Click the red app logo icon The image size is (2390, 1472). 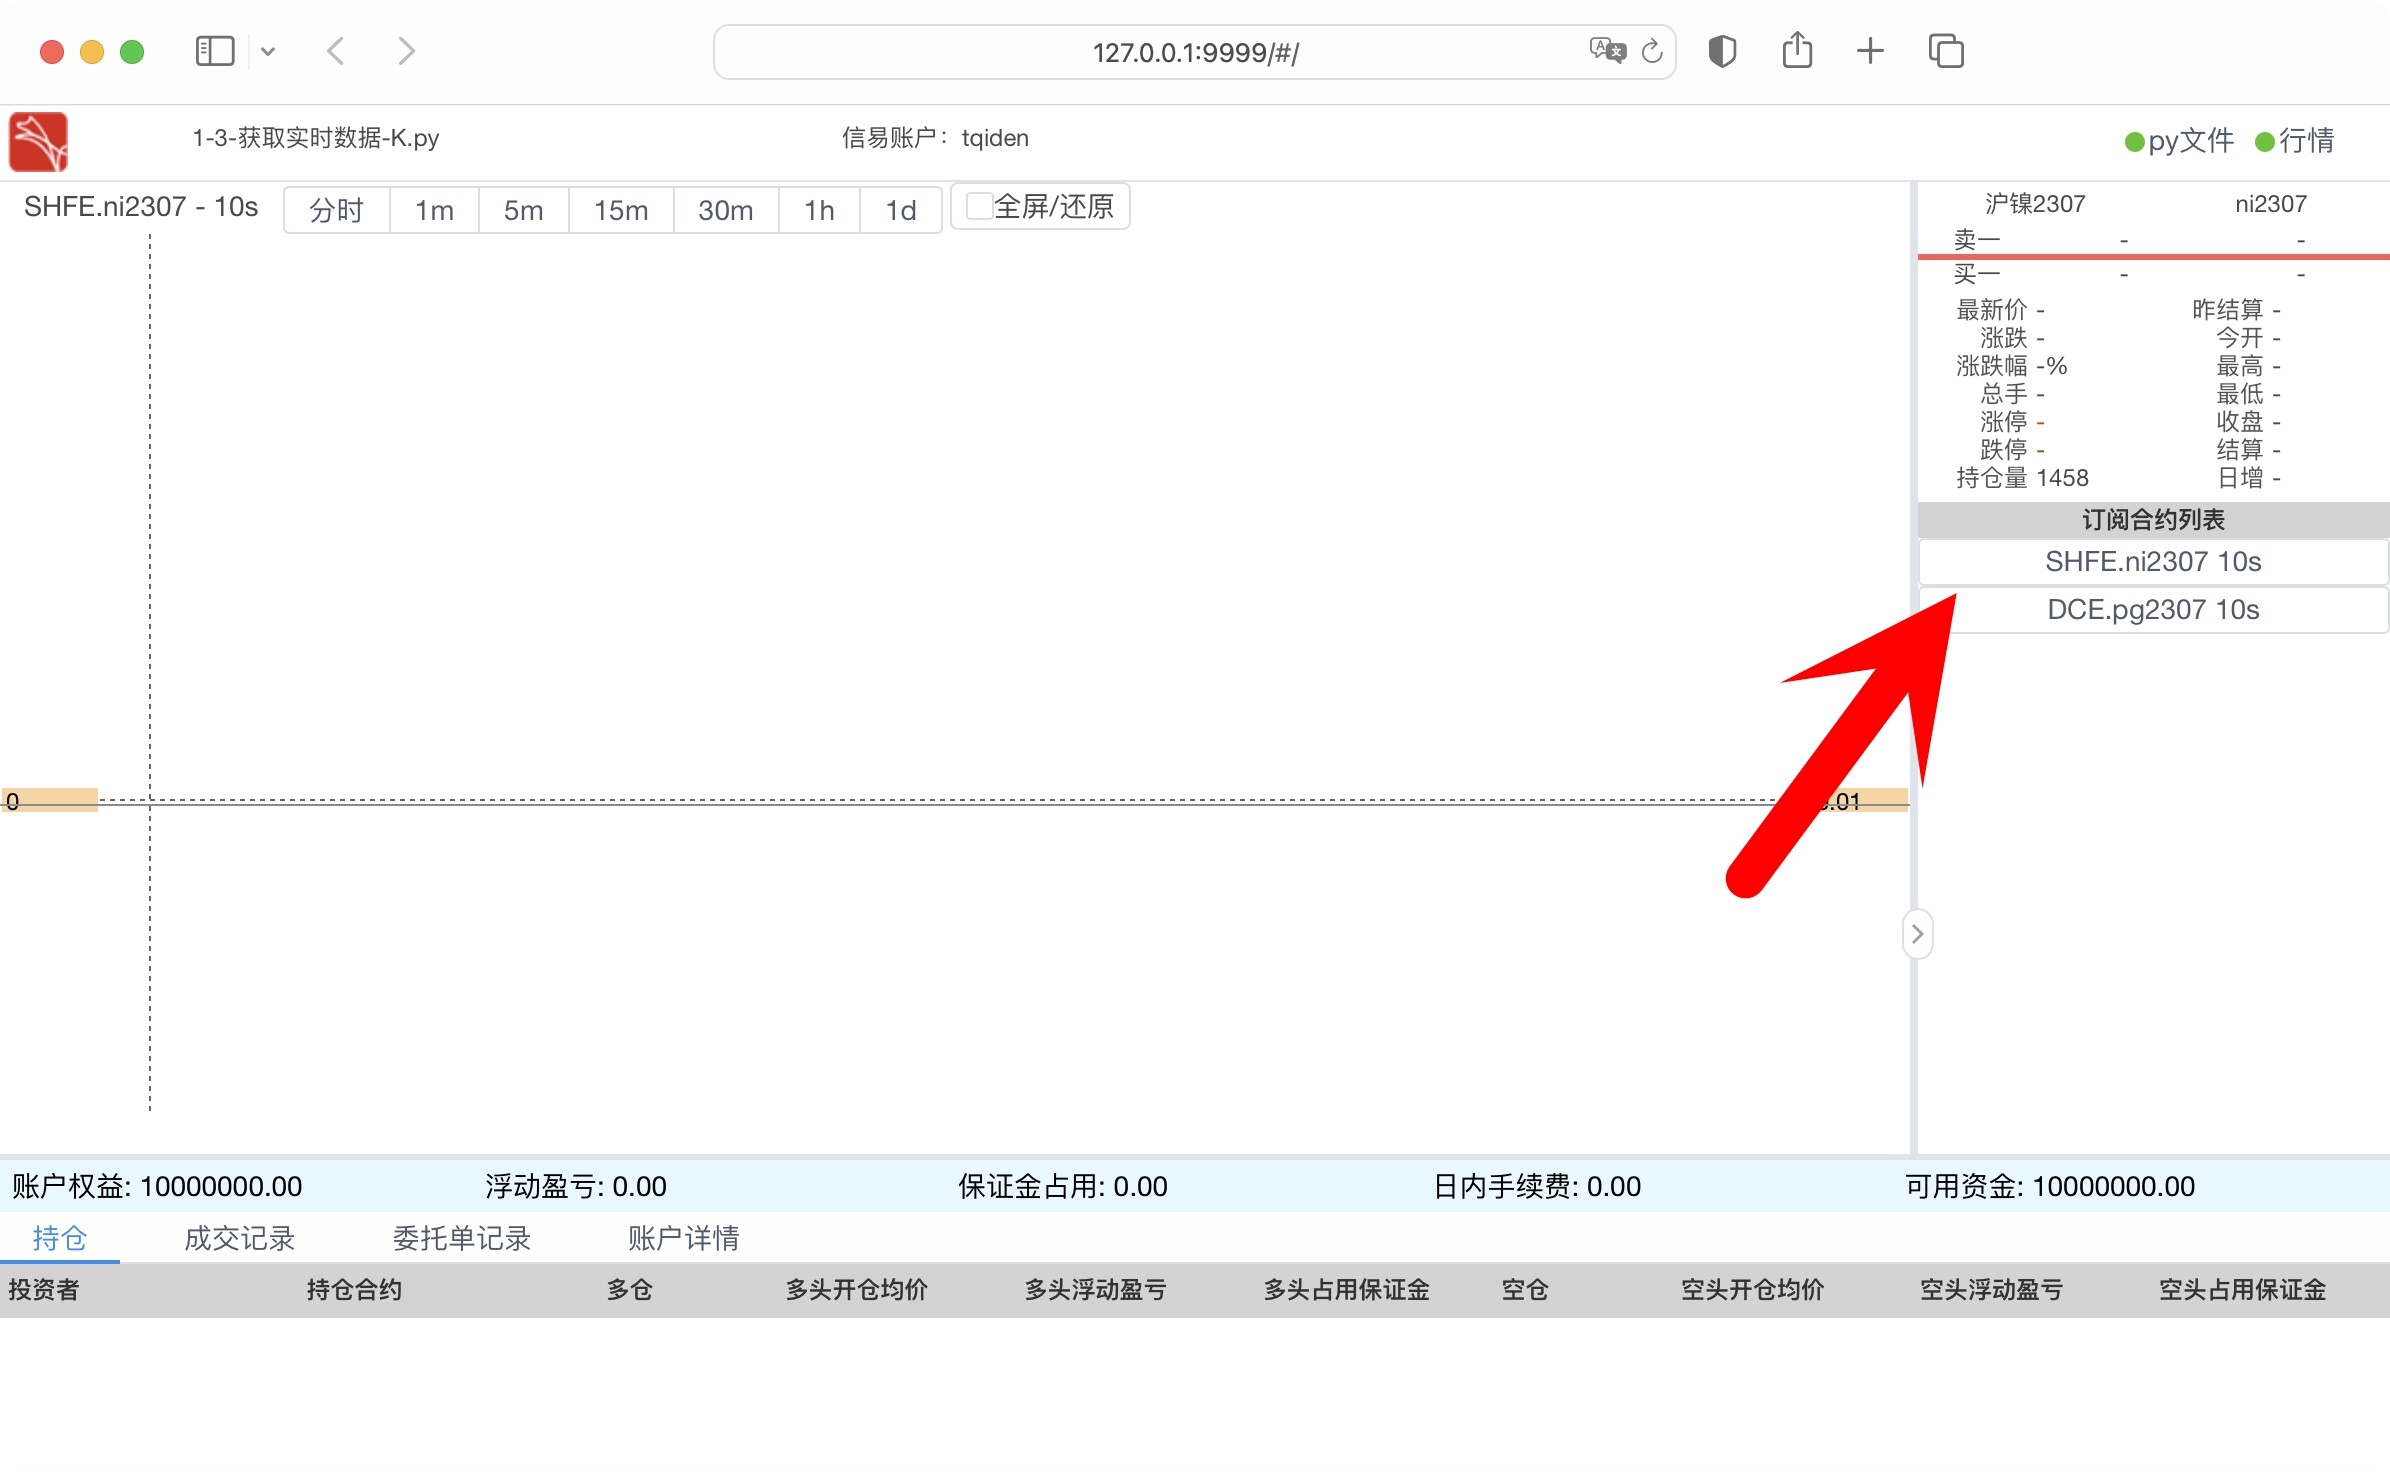[x=38, y=141]
